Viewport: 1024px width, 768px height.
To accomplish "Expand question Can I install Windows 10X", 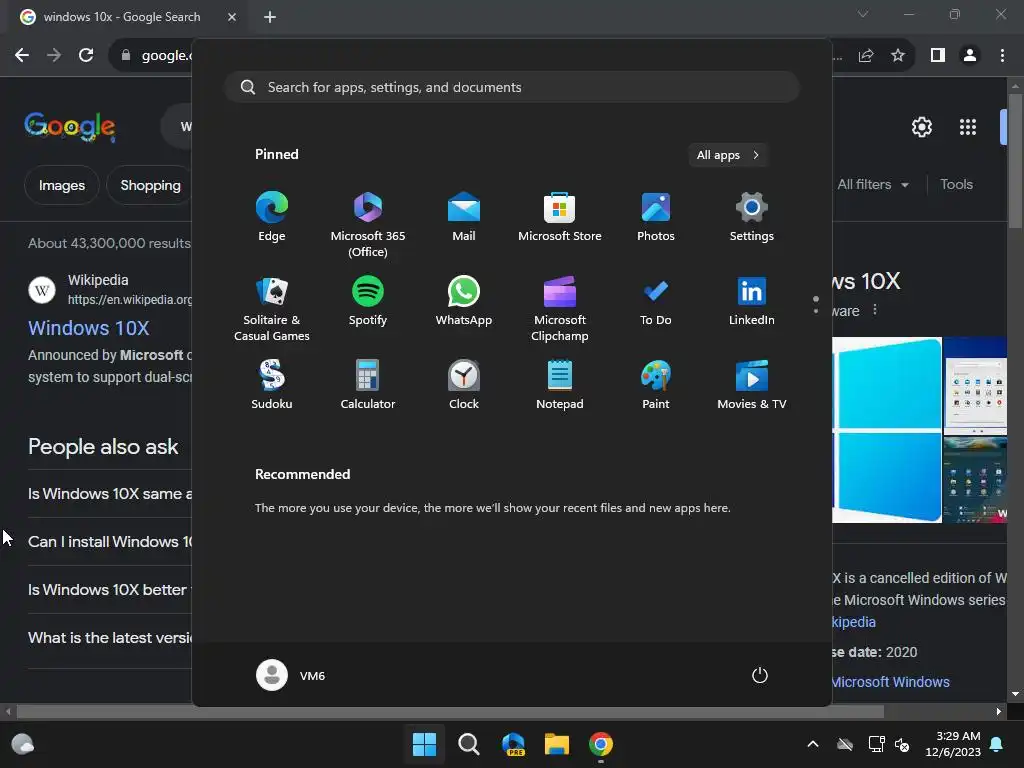I will [110, 541].
